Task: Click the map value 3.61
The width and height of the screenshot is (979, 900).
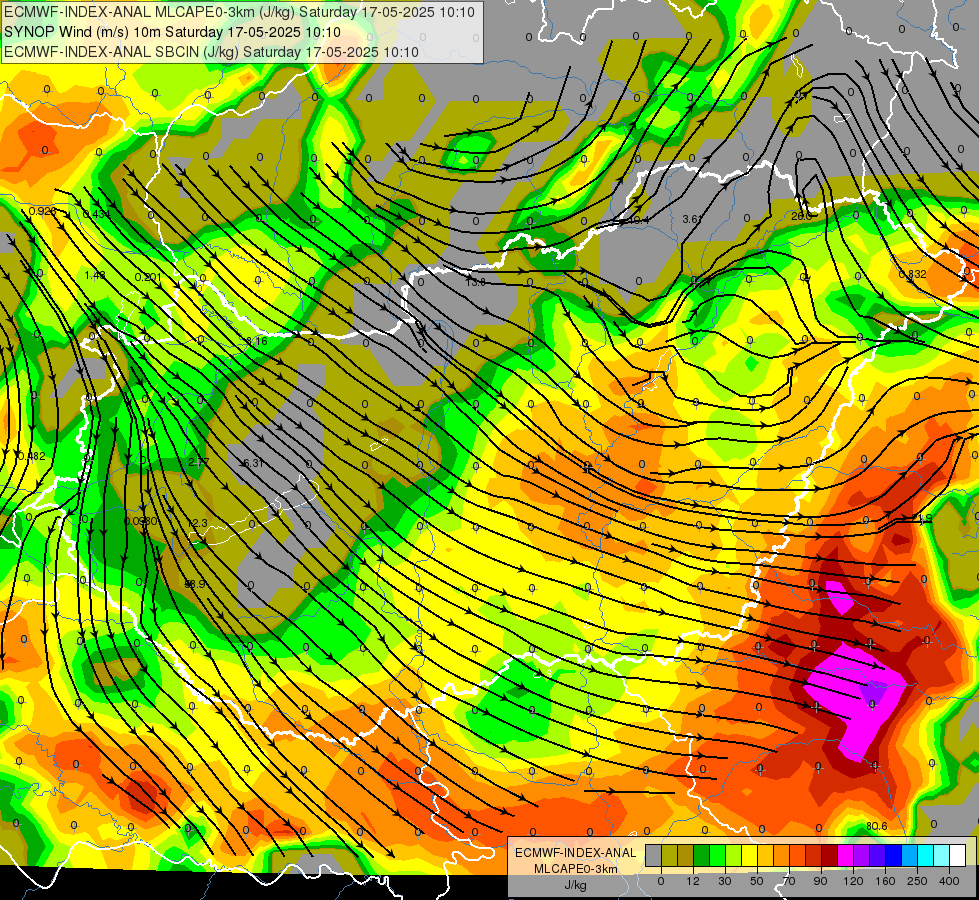Action: [692, 219]
